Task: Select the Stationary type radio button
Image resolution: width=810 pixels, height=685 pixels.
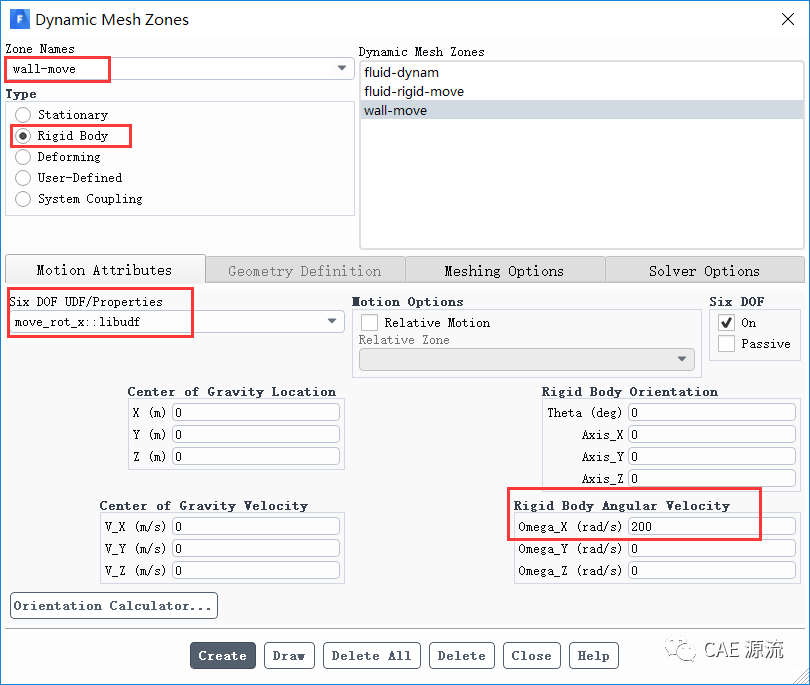Action: [23, 115]
